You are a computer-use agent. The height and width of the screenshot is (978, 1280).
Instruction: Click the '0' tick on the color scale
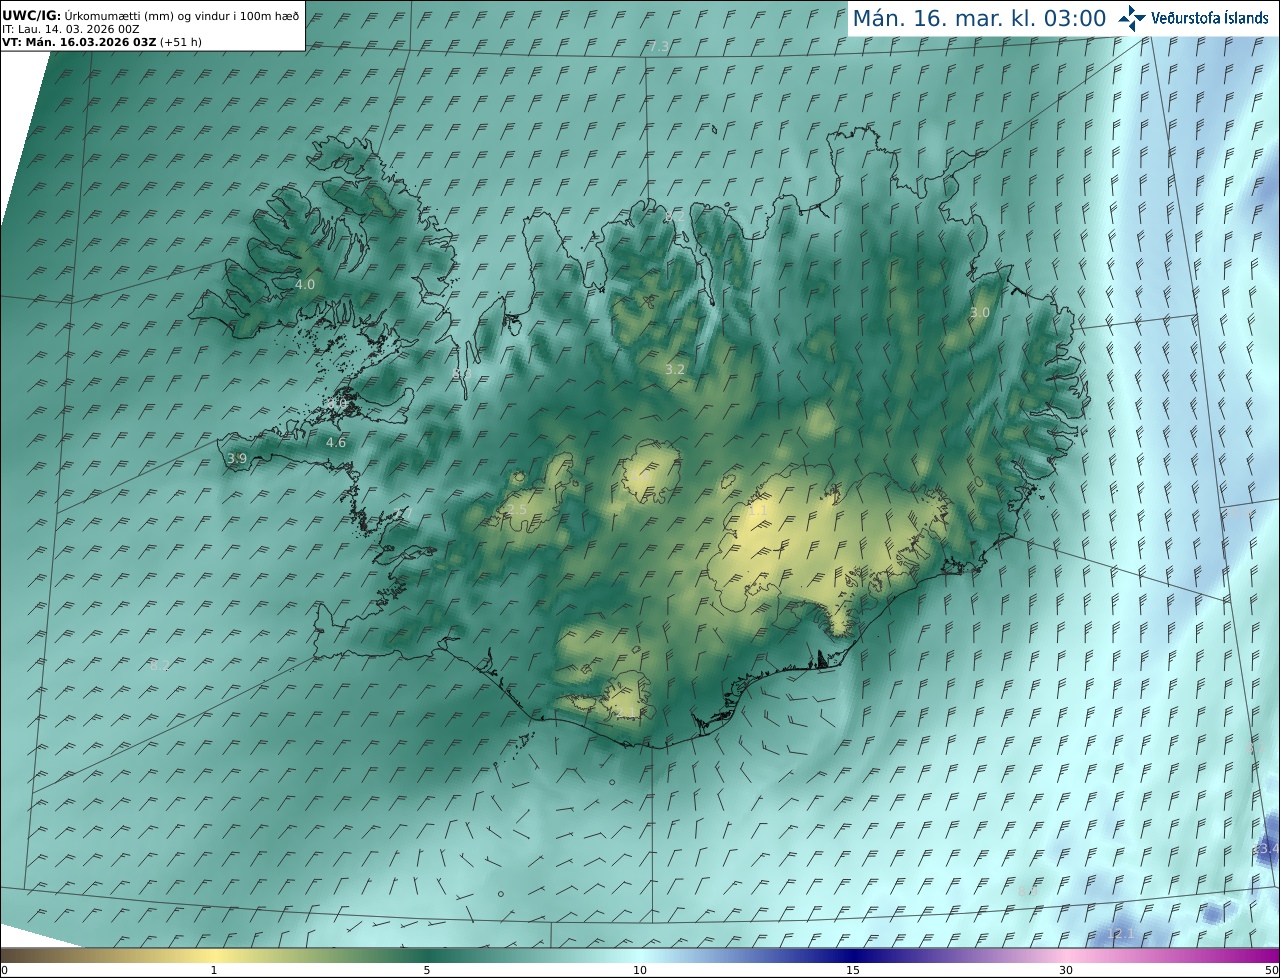4,970
